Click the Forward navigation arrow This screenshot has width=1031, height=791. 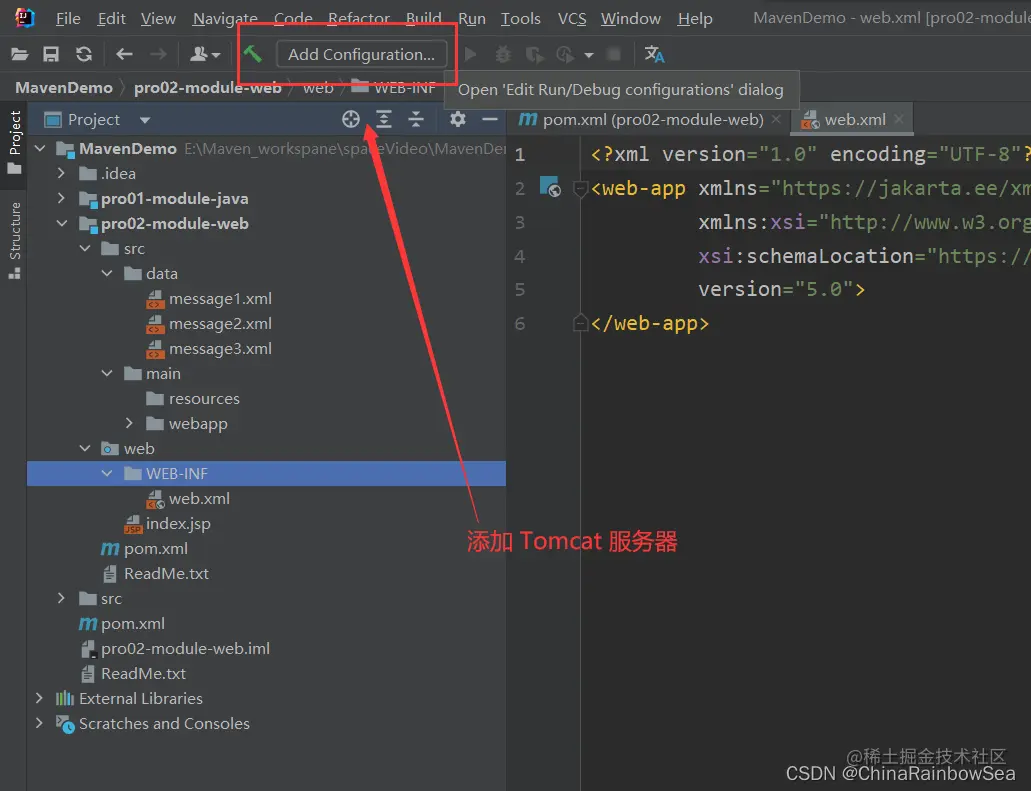tap(158, 54)
